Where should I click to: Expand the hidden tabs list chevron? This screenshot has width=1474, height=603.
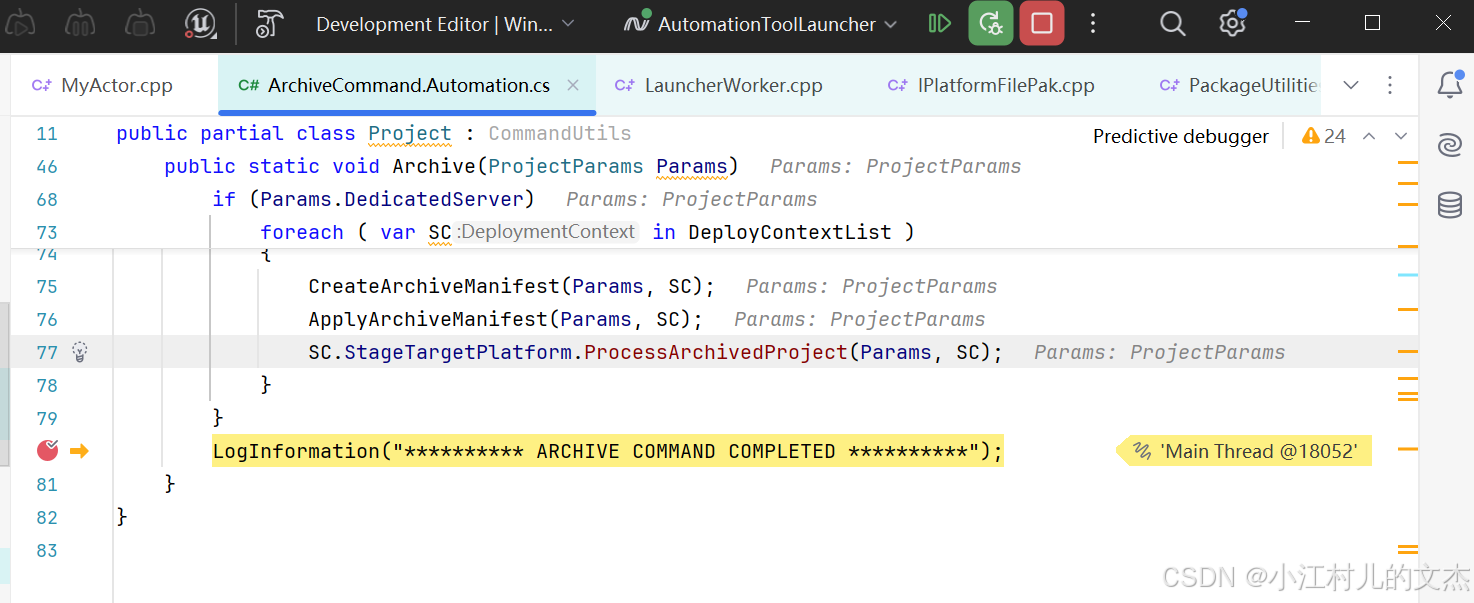[x=1351, y=86]
